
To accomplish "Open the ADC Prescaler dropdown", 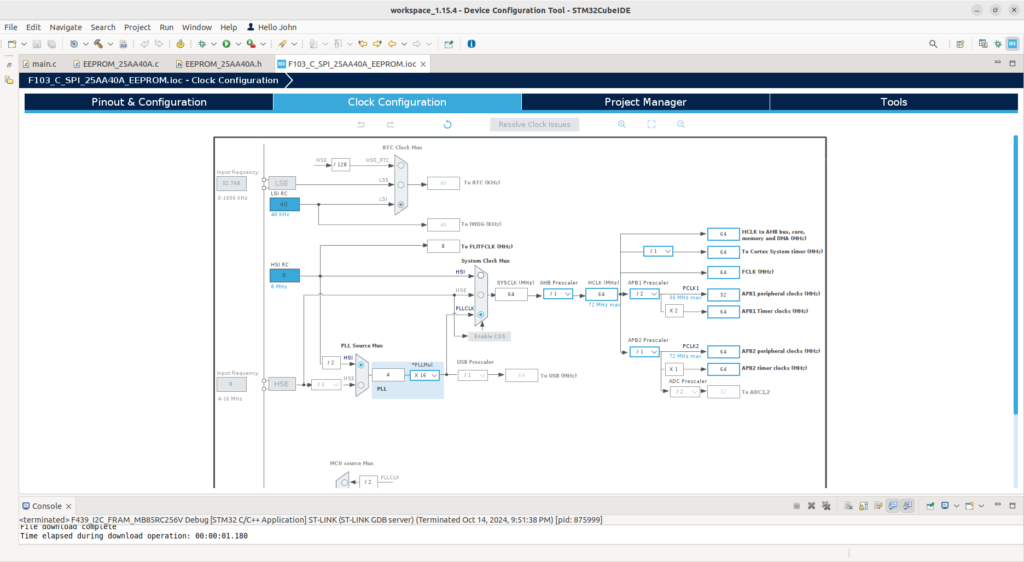I will [684, 392].
